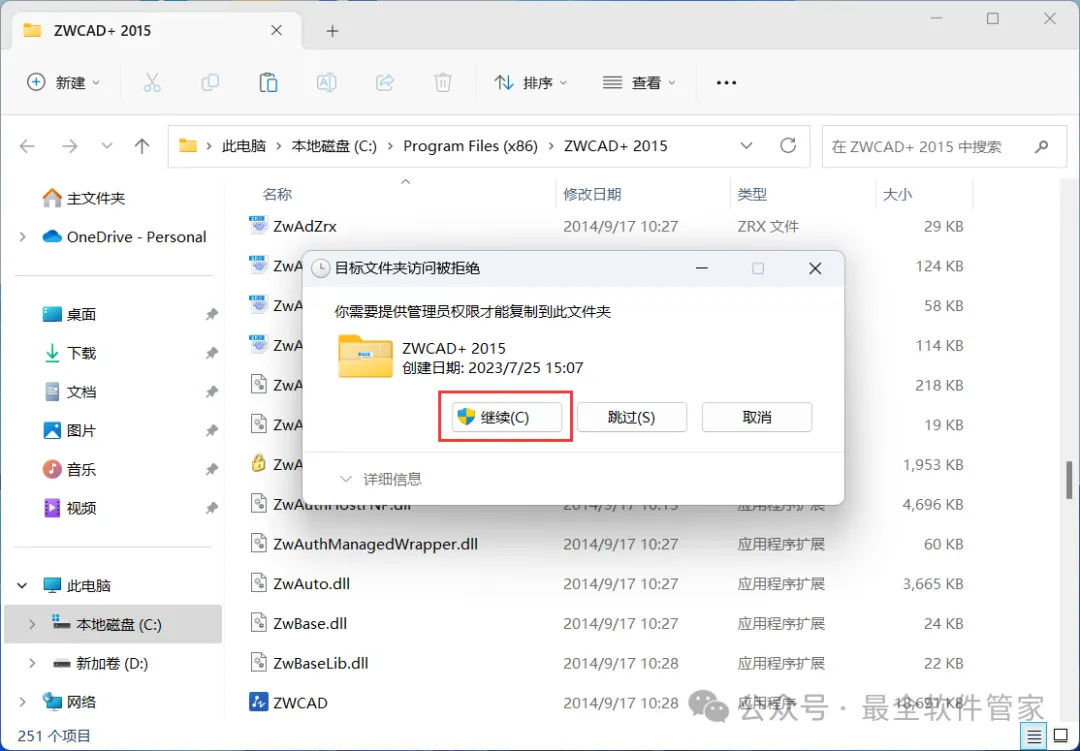The height and width of the screenshot is (751, 1080).
Task: Expand 新加卷 (D:) tree node
Action: [32, 663]
